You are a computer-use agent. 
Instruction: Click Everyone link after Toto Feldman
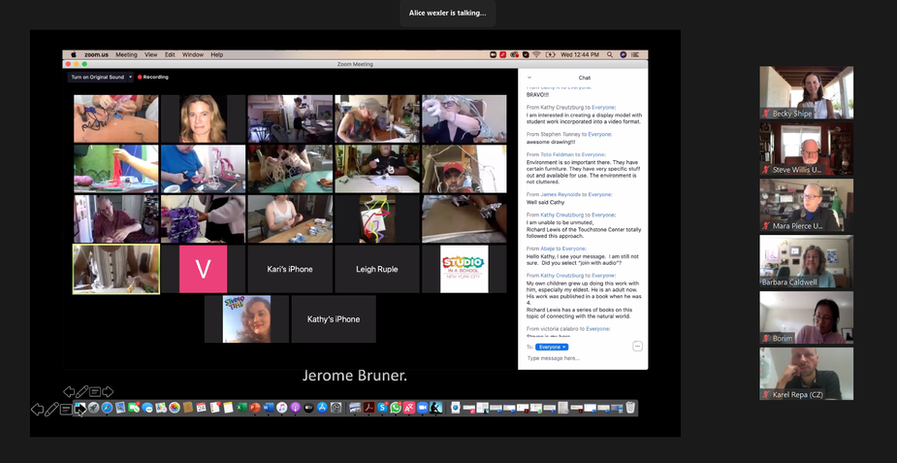click(593, 155)
